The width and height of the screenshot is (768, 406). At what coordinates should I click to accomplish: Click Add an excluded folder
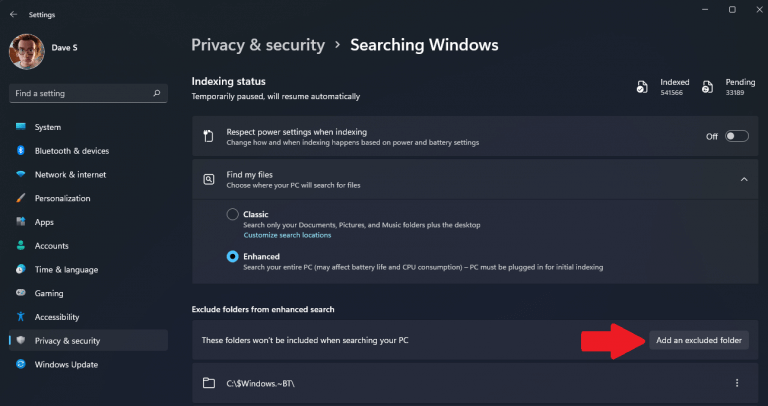click(699, 340)
